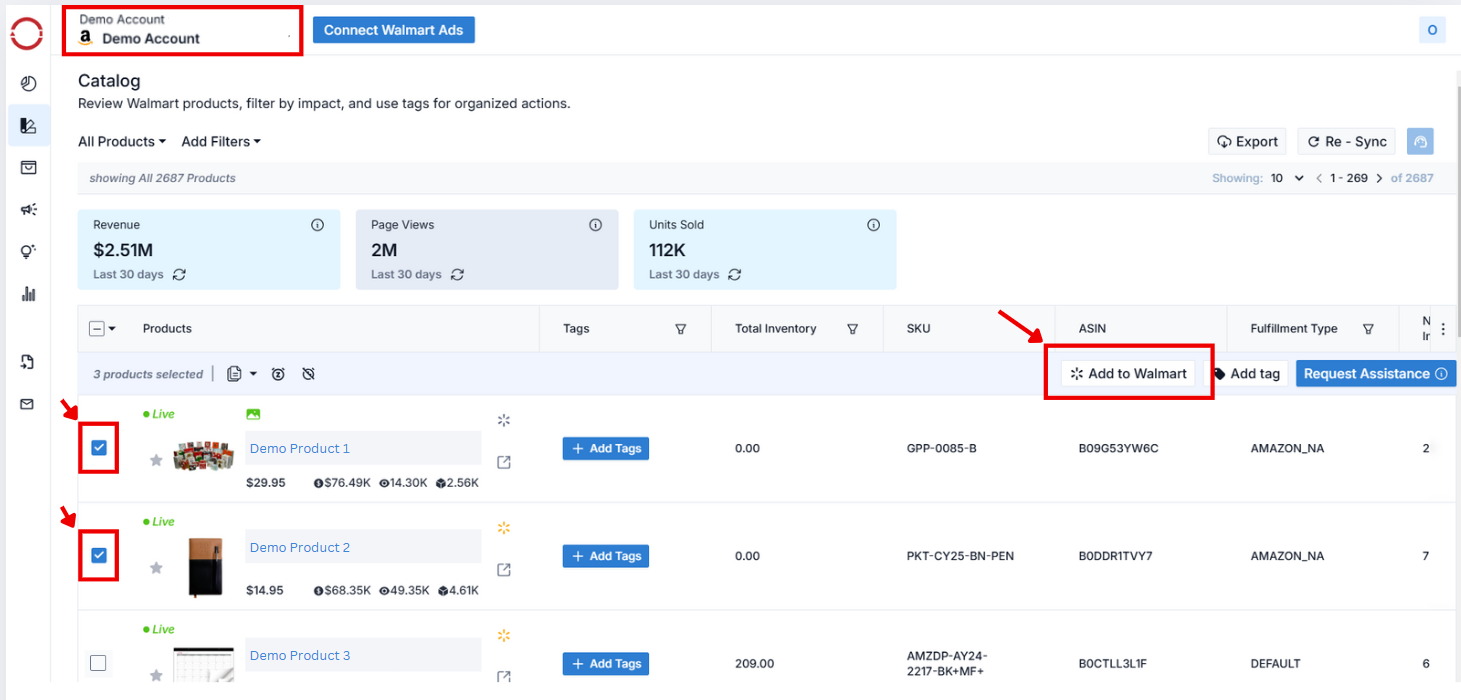Open the catalog sidebar icon
The height and width of the screenshot is (700, 1461).
[28, 126]
